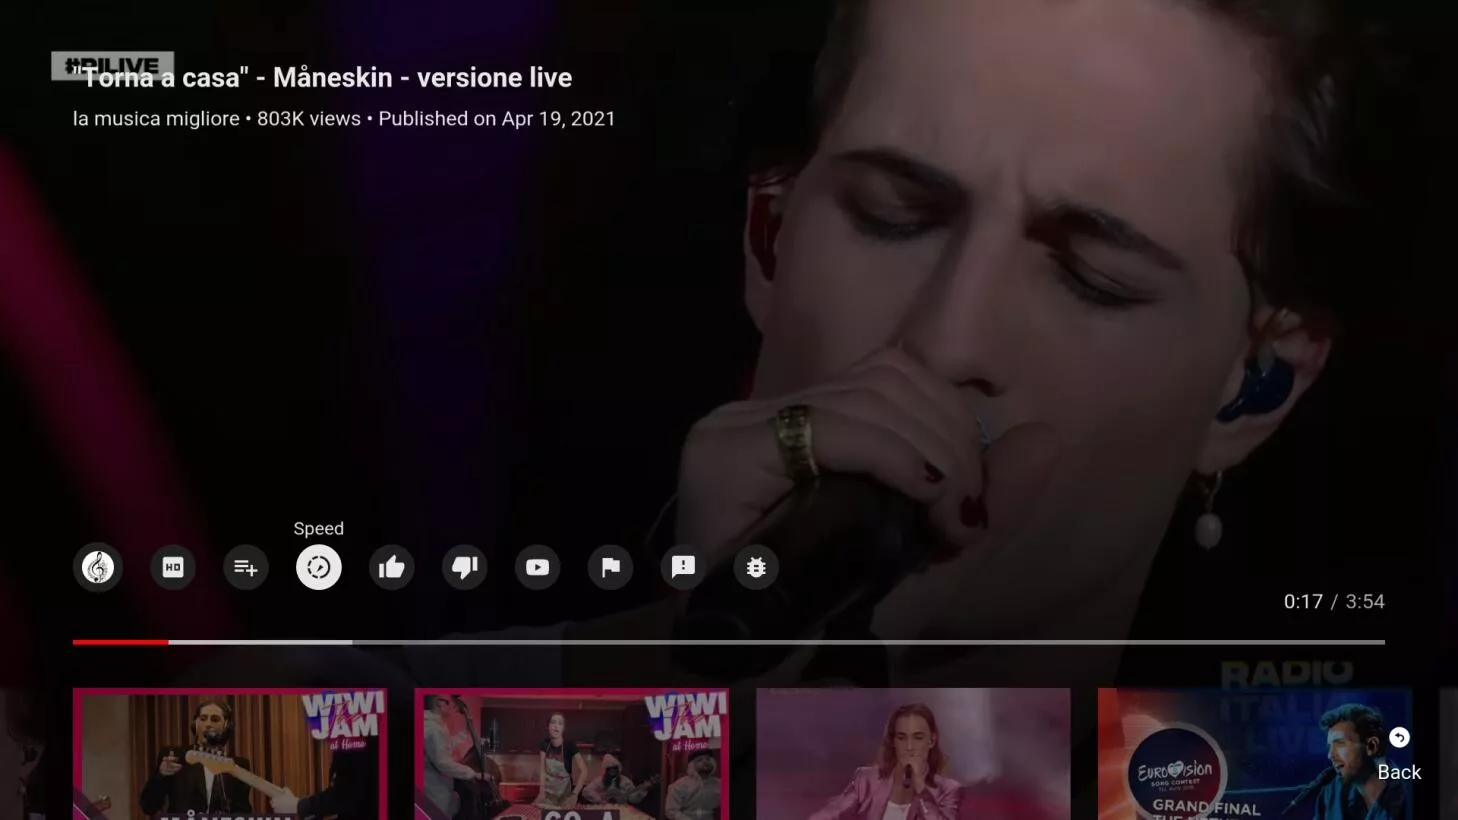Click the red played portion of timeline
Screen dimensions: 1458x820
120,642
